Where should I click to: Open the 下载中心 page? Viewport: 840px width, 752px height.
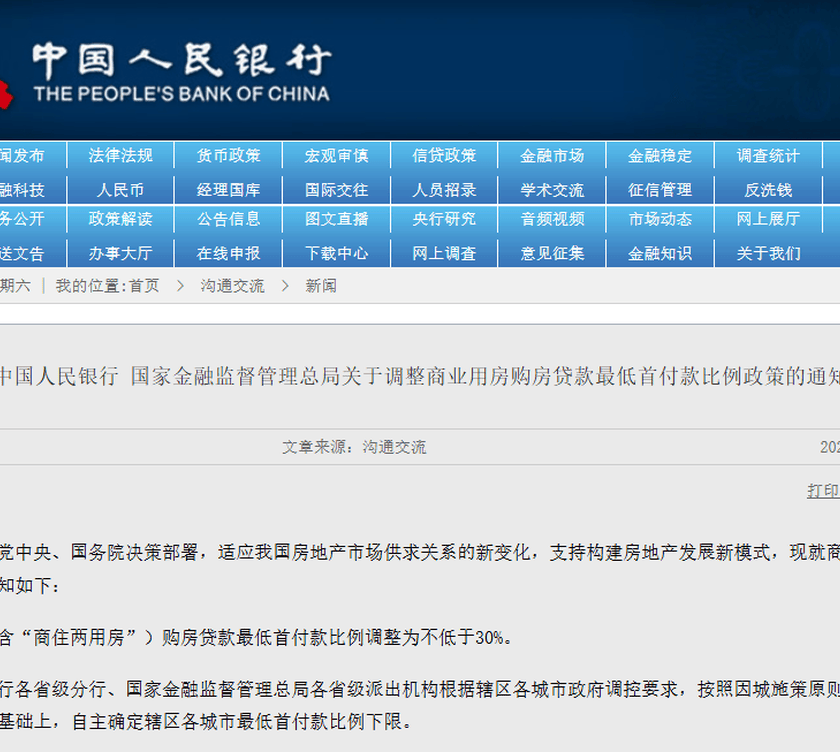tap(336, 253)
